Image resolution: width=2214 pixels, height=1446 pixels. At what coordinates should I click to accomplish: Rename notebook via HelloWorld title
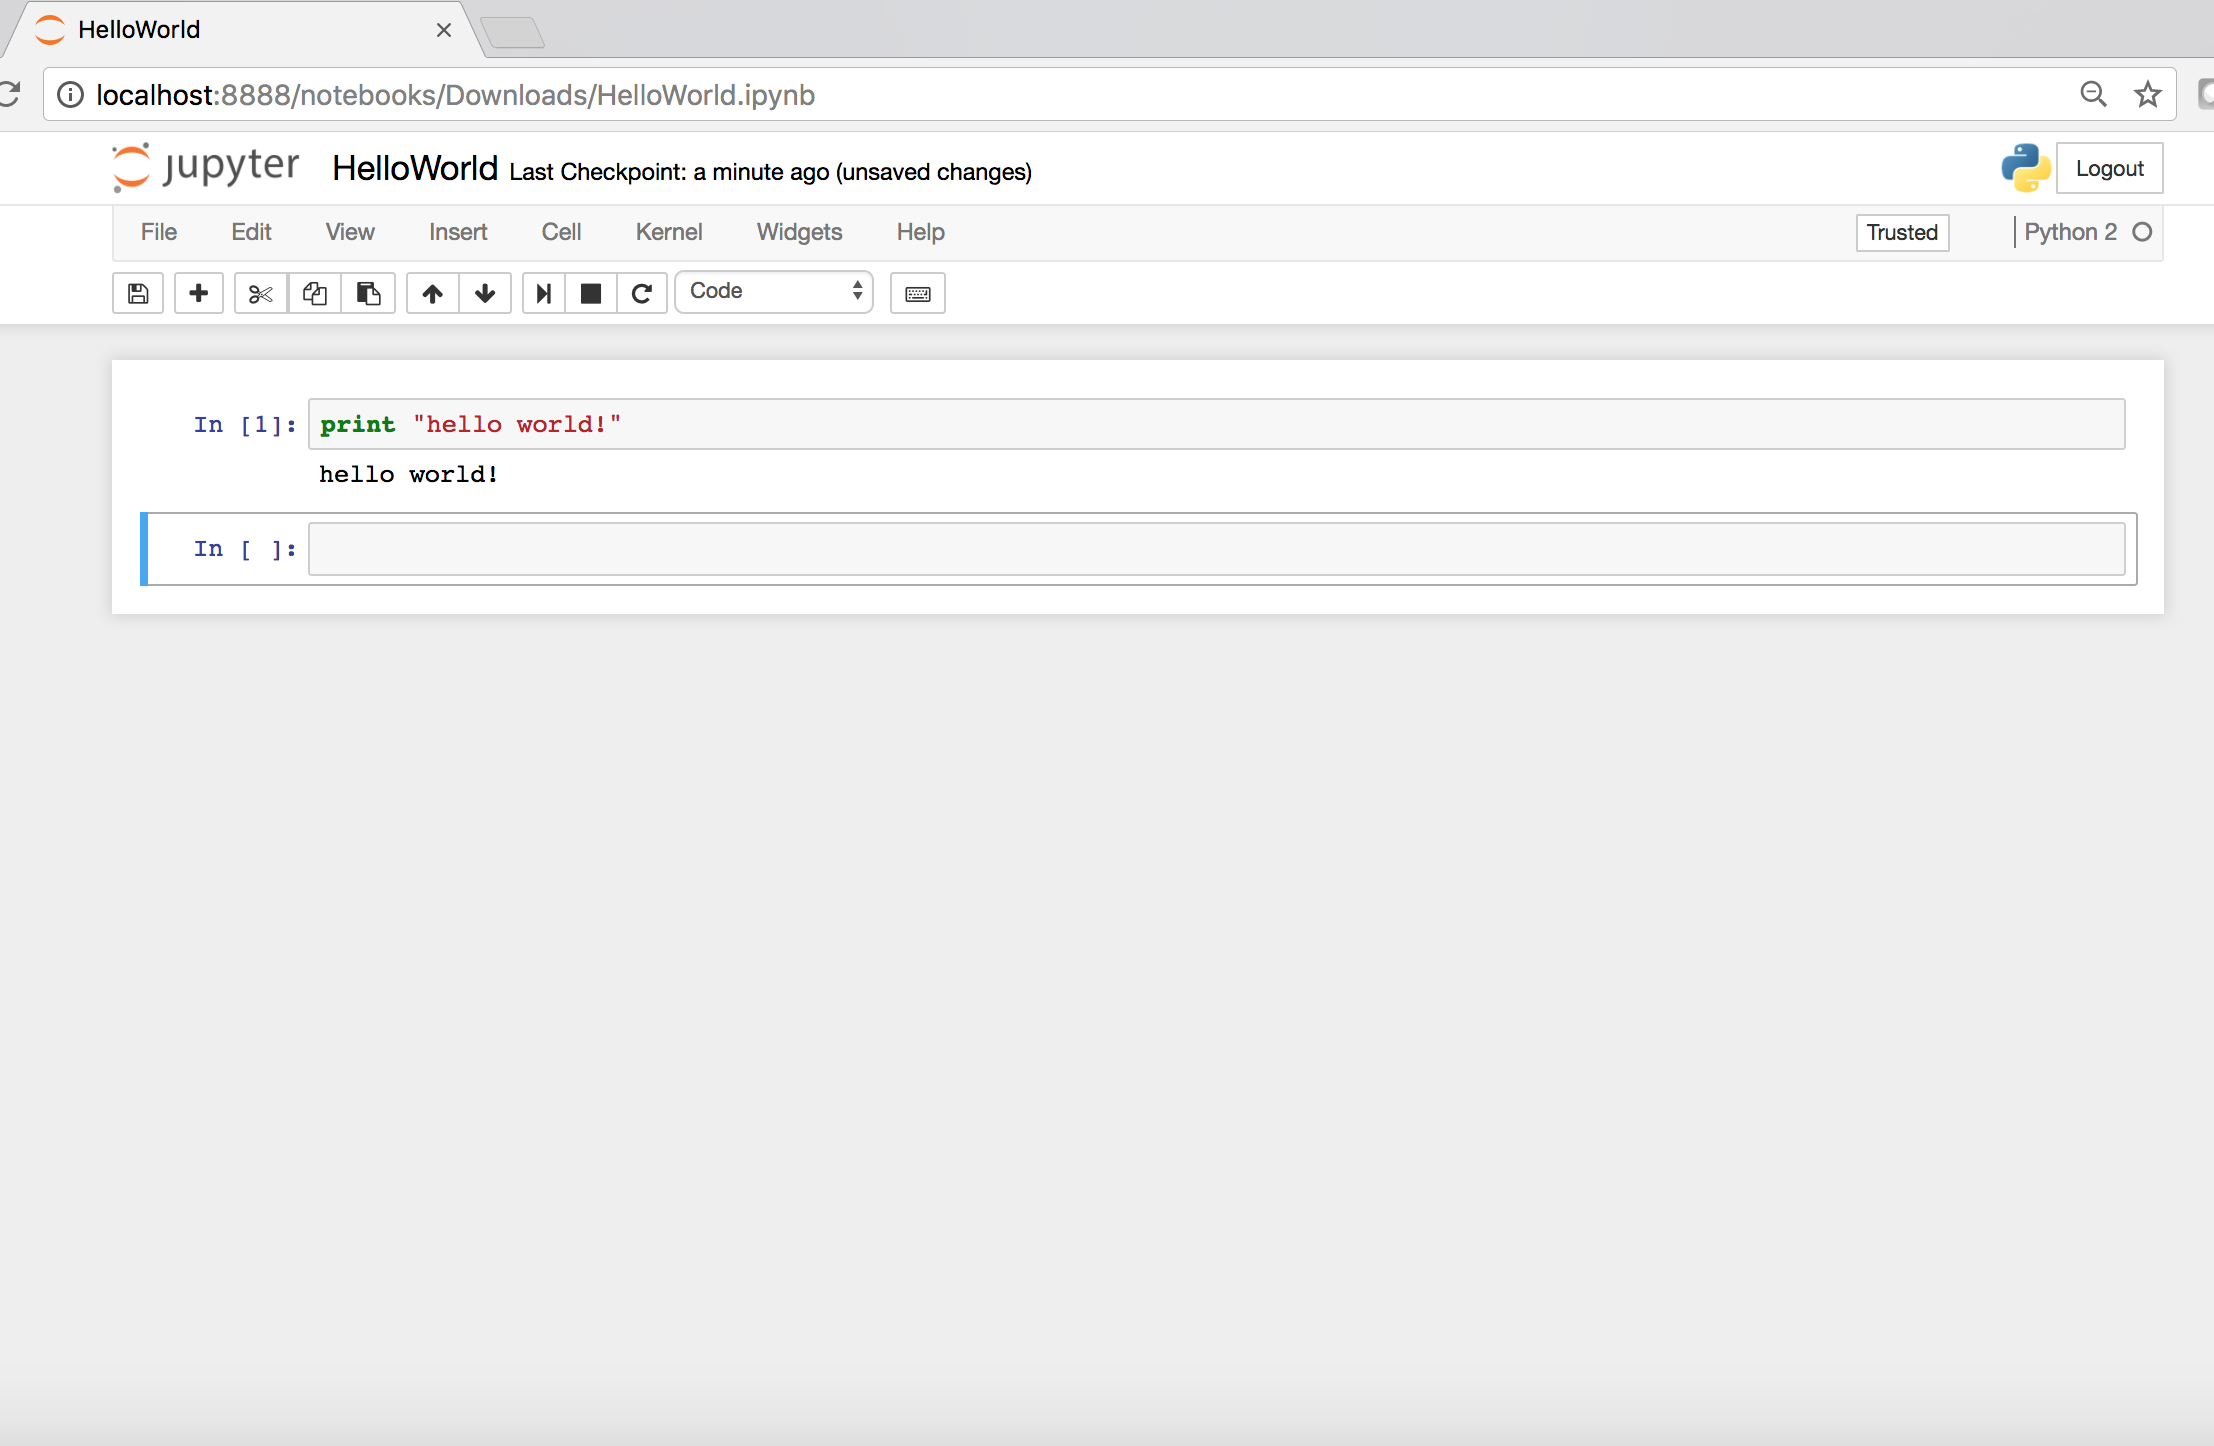pos(415,168)
